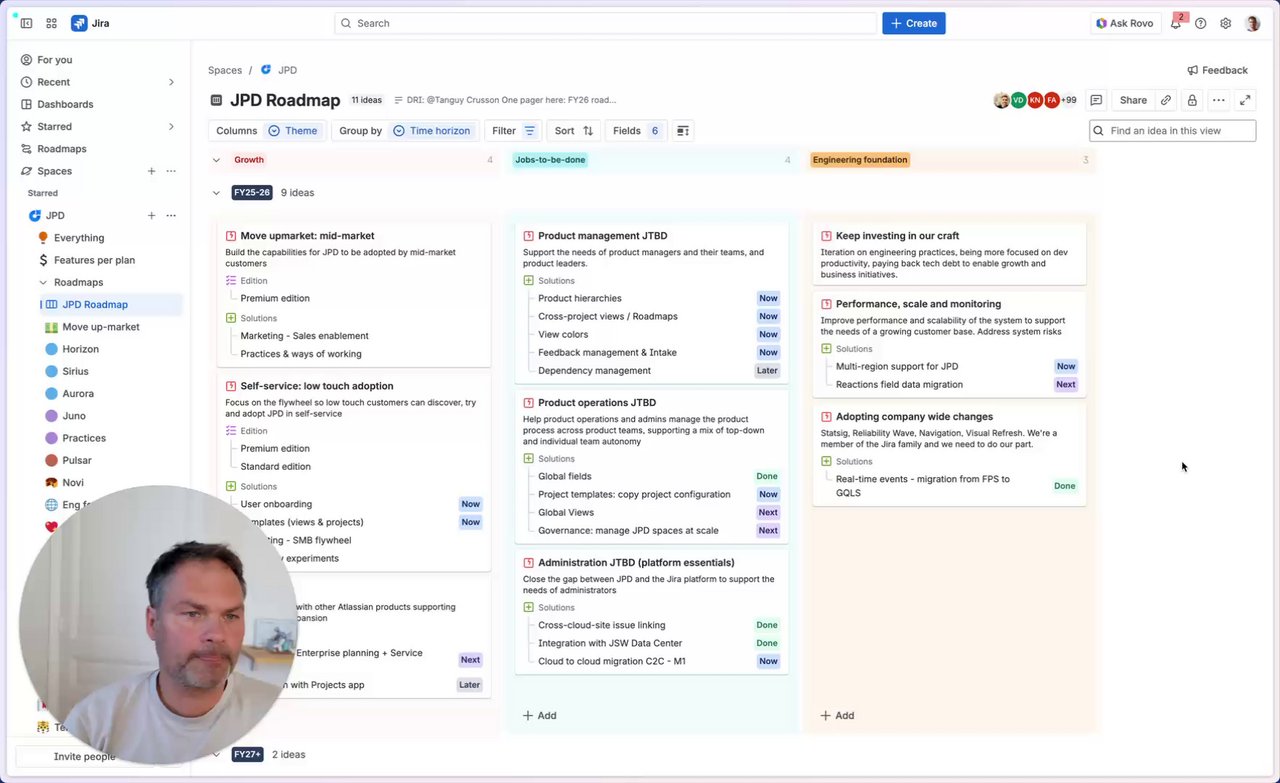
Task: Open the Ask Rovo assistant
Action: [1125, 23]
